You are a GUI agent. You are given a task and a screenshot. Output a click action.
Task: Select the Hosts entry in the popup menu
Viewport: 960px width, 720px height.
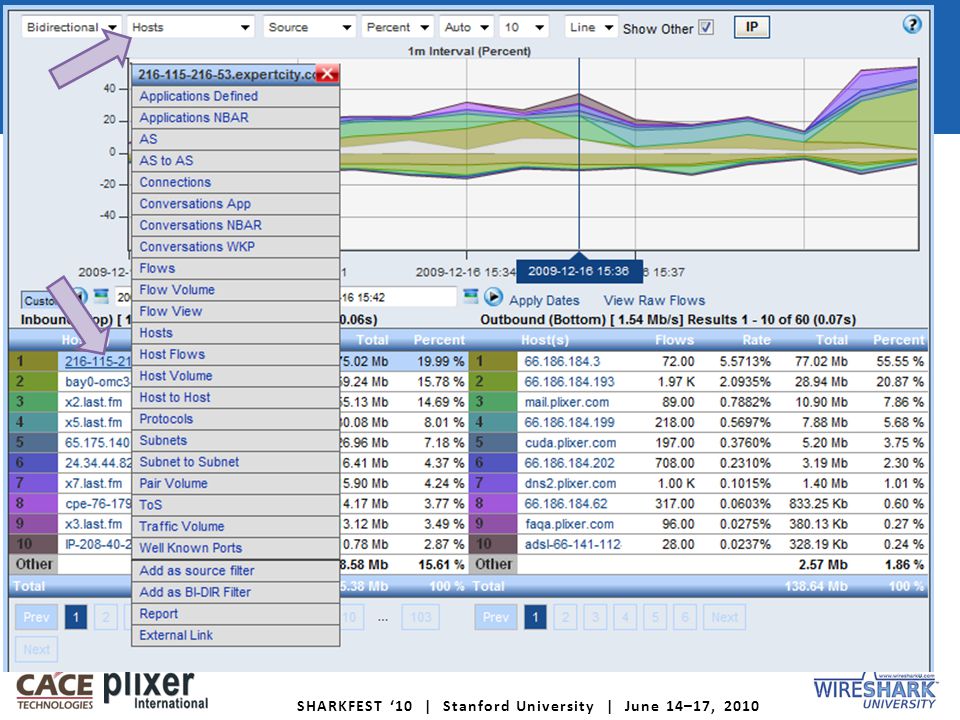pyautogui.click(x=236, y=332)
